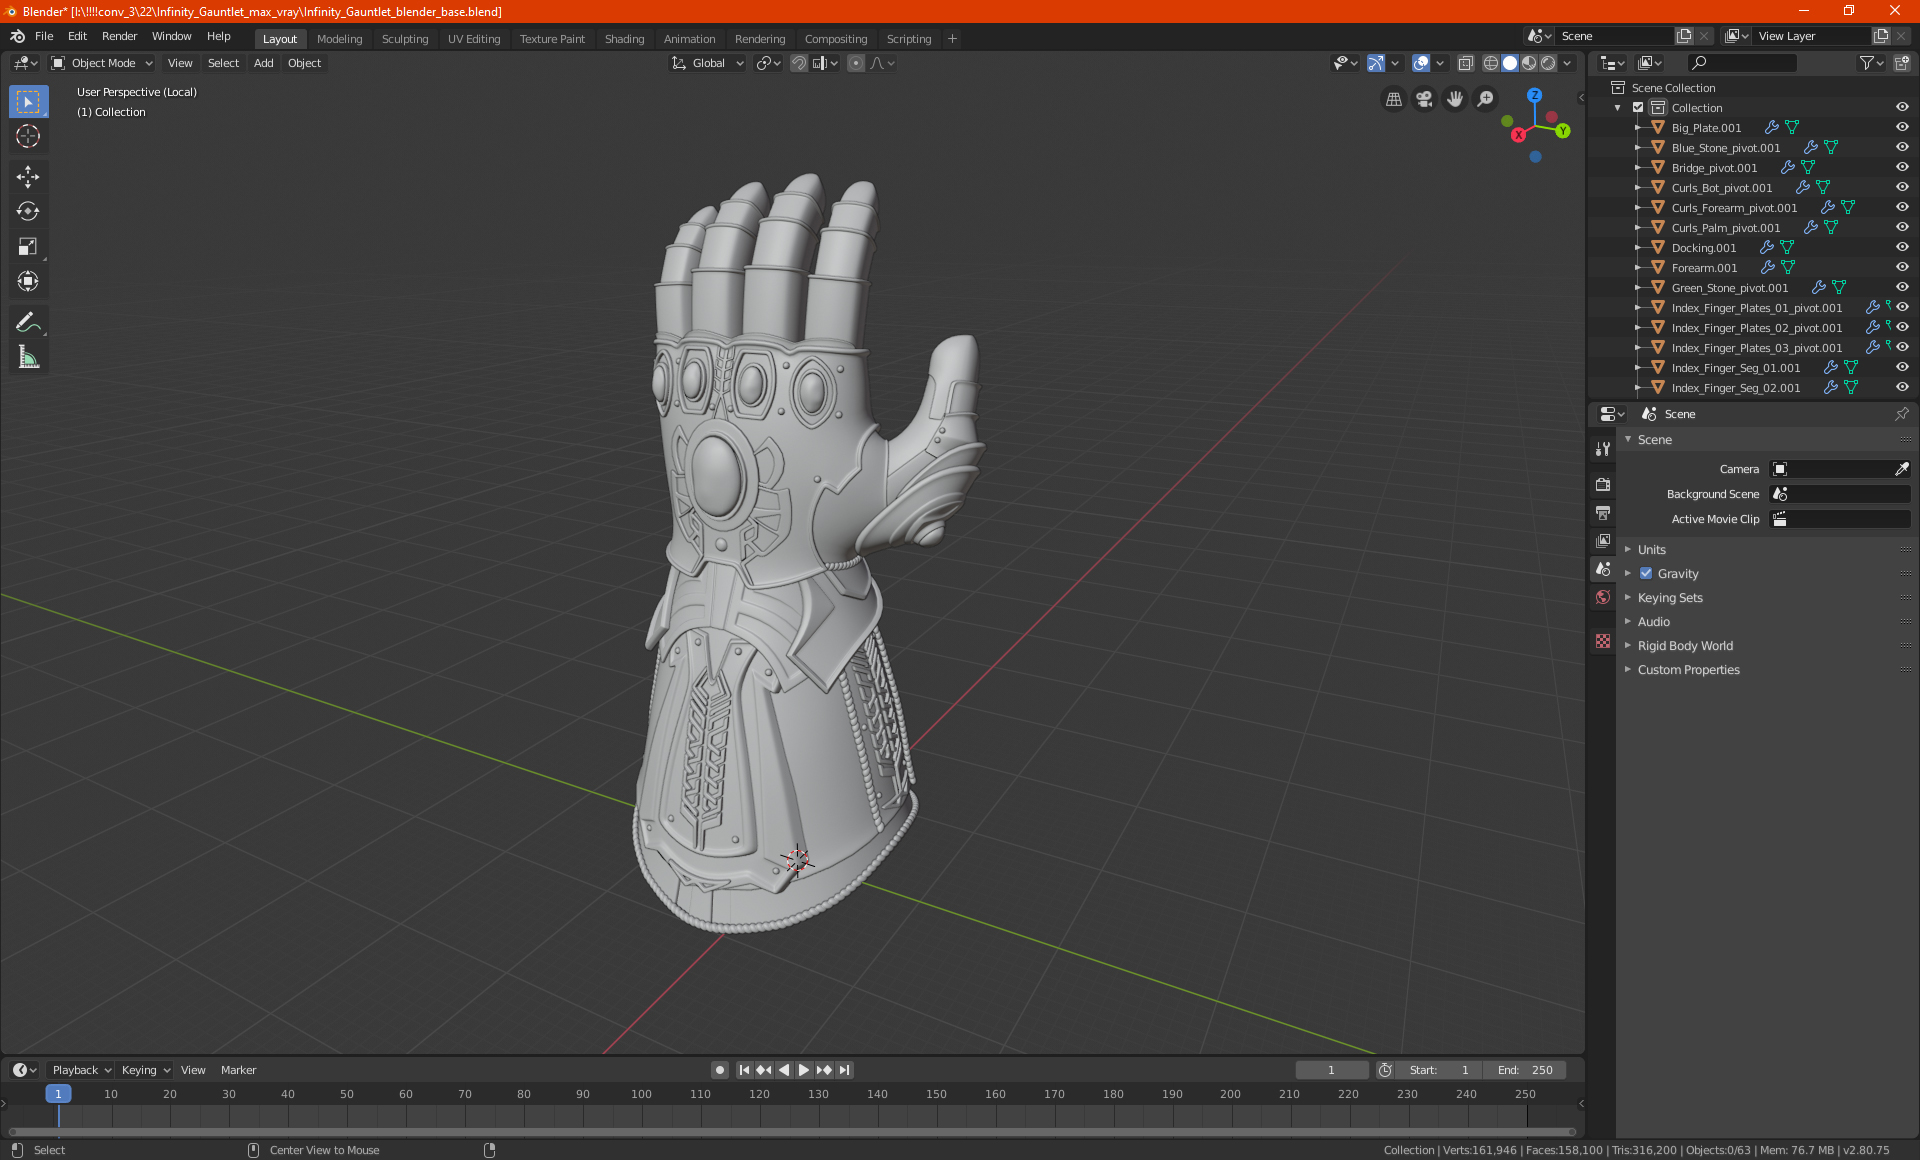
Task: Open the File menu
Action: coord(44,36)
